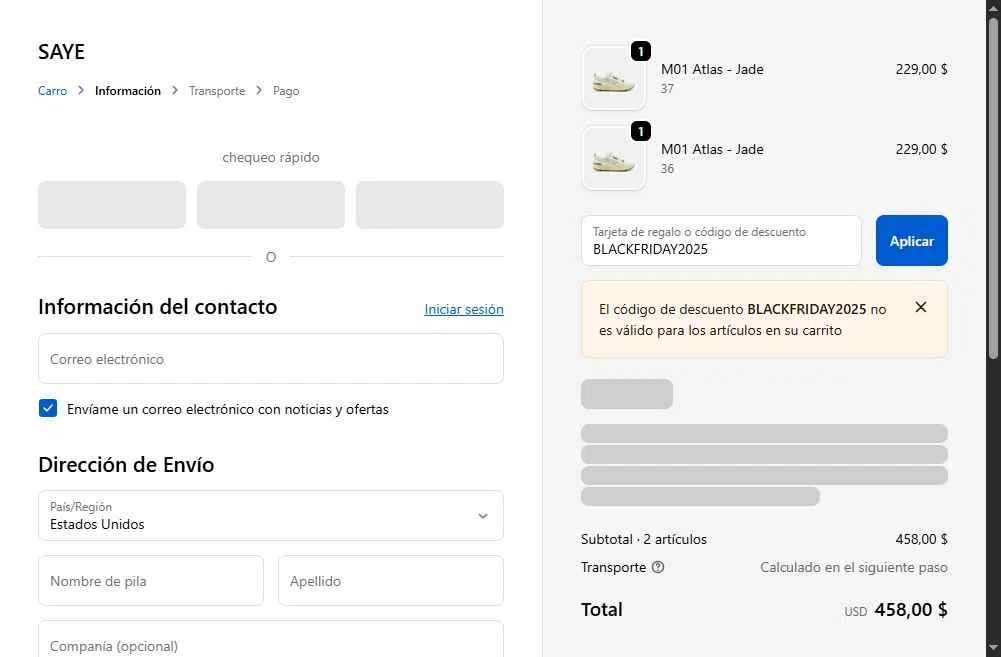Dismiss the invalid discount code alert
The height and width of the screenshot is (657, 1001).
click(x=921, y=307)
